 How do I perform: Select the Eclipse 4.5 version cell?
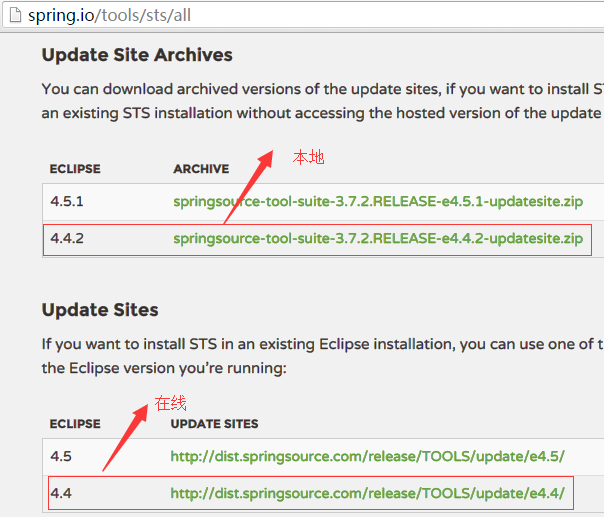[x=61, y=457]
